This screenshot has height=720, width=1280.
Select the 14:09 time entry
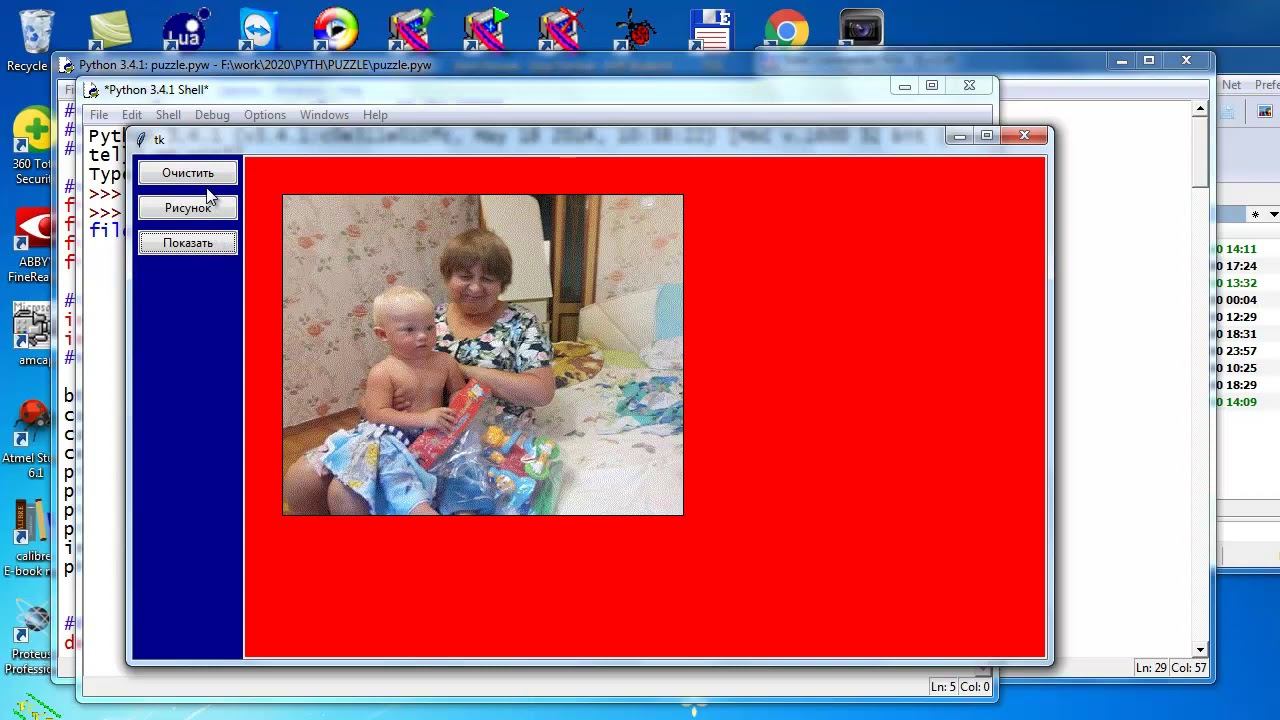point(1240,402)
